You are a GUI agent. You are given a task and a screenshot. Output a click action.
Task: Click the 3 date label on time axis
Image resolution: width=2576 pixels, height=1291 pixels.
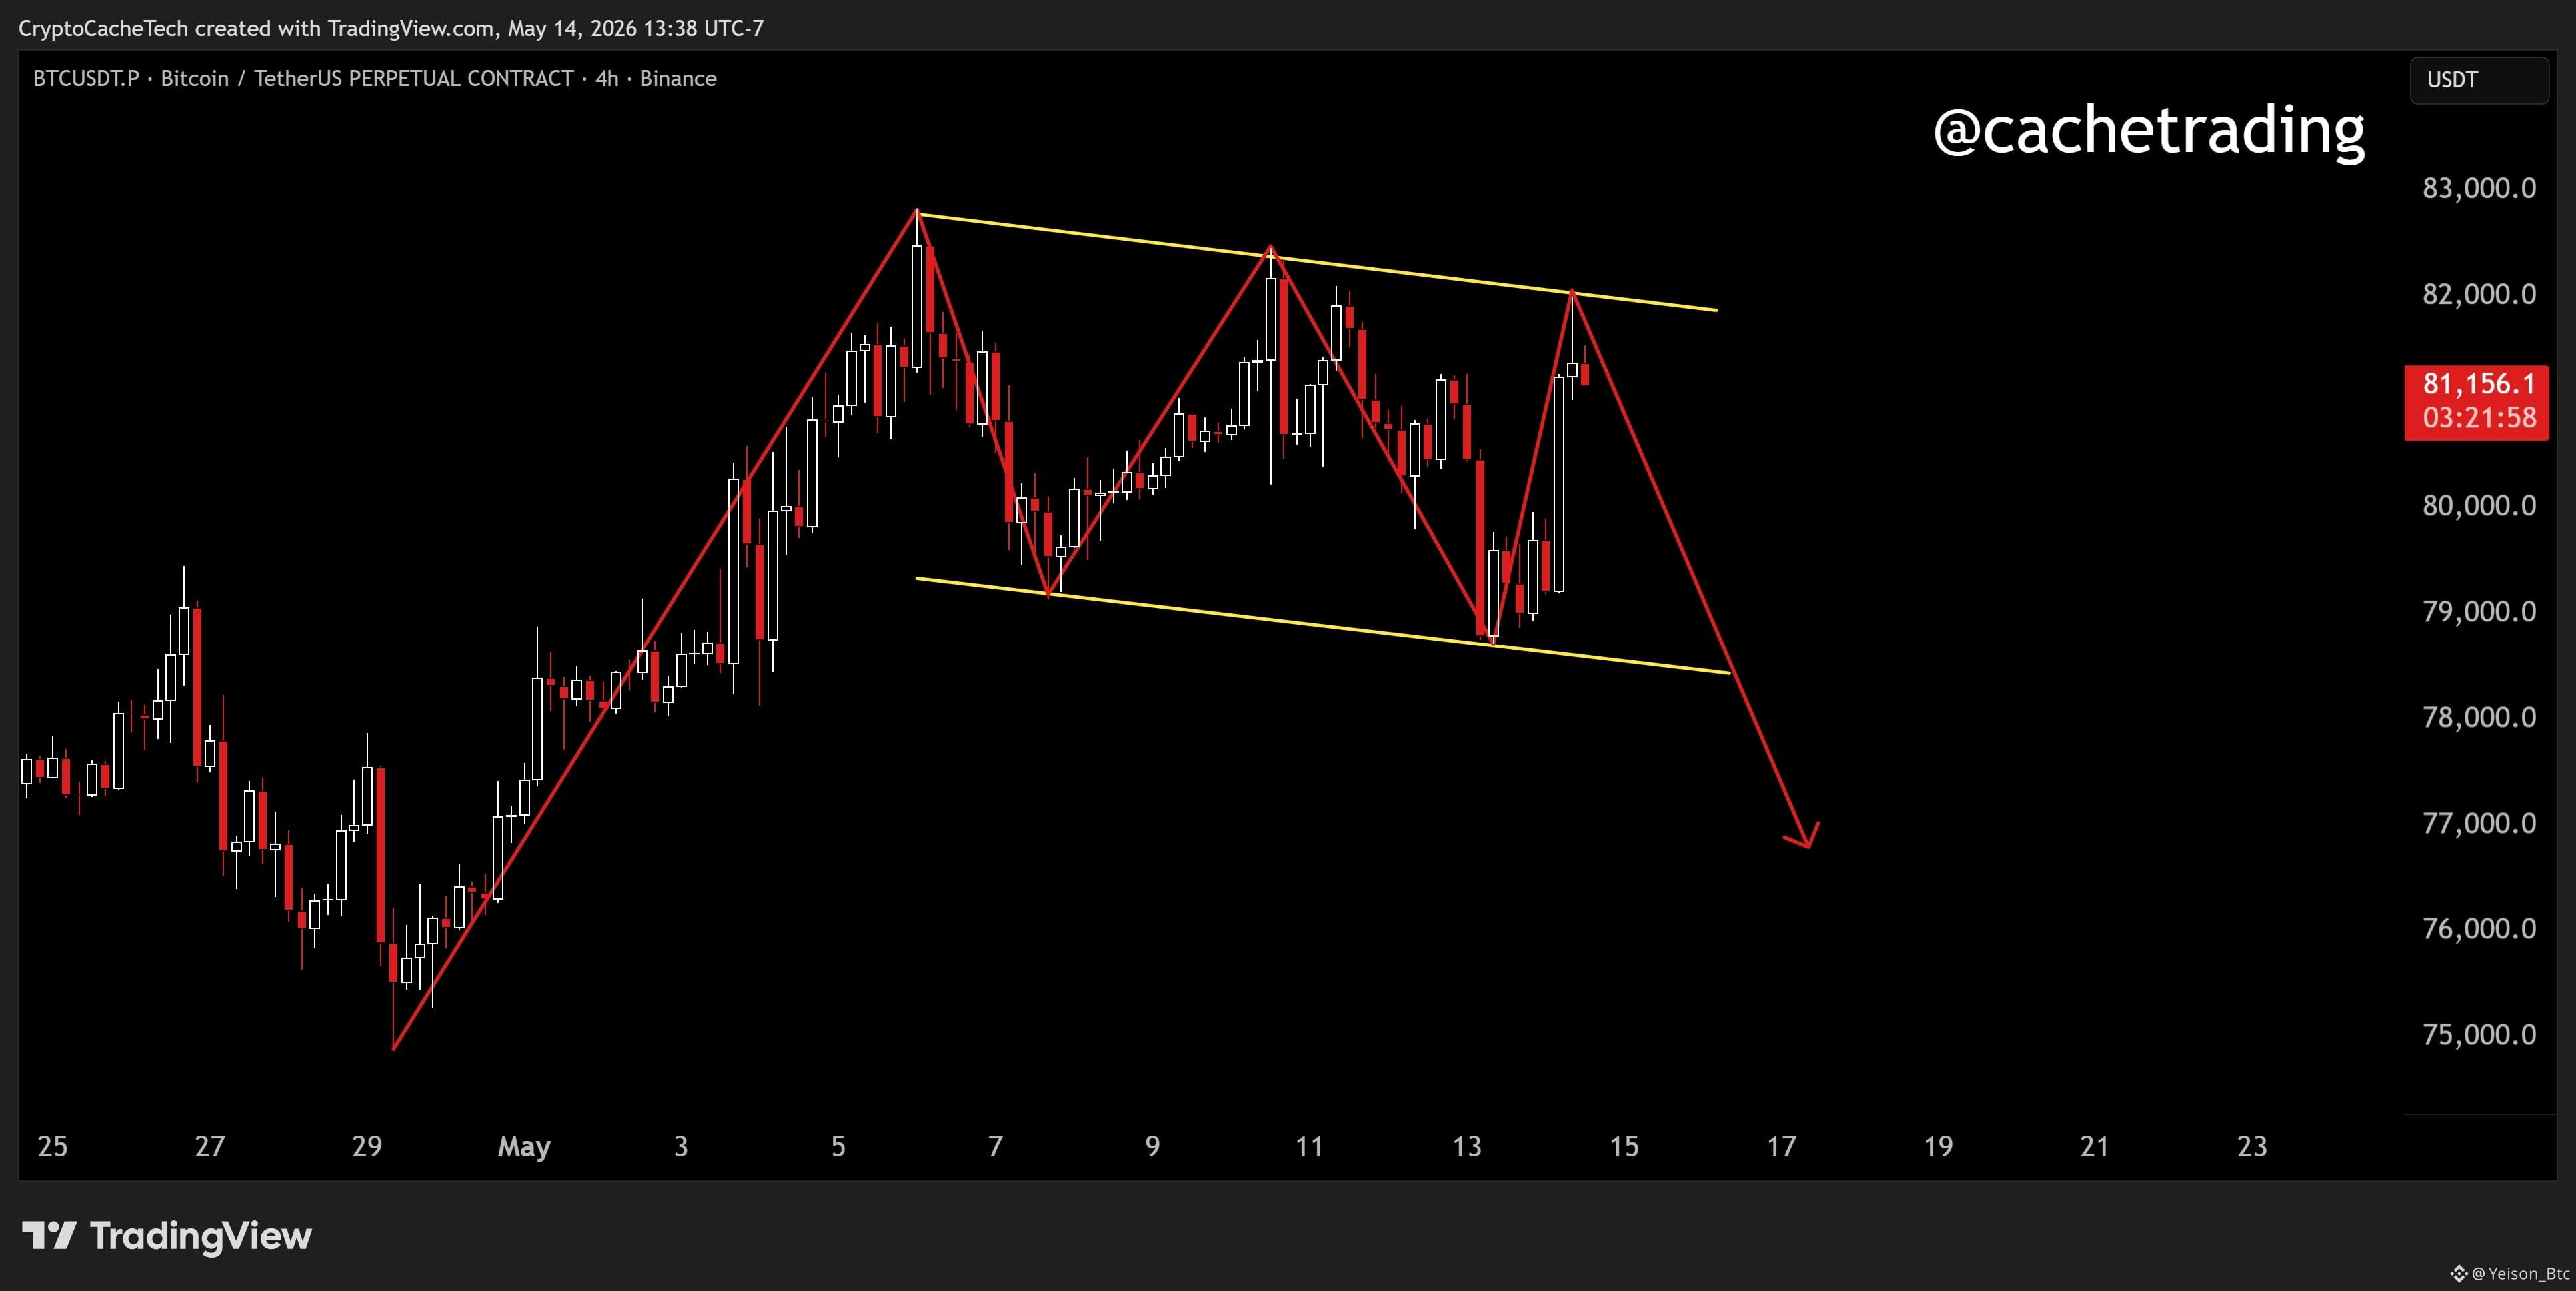681,1146
